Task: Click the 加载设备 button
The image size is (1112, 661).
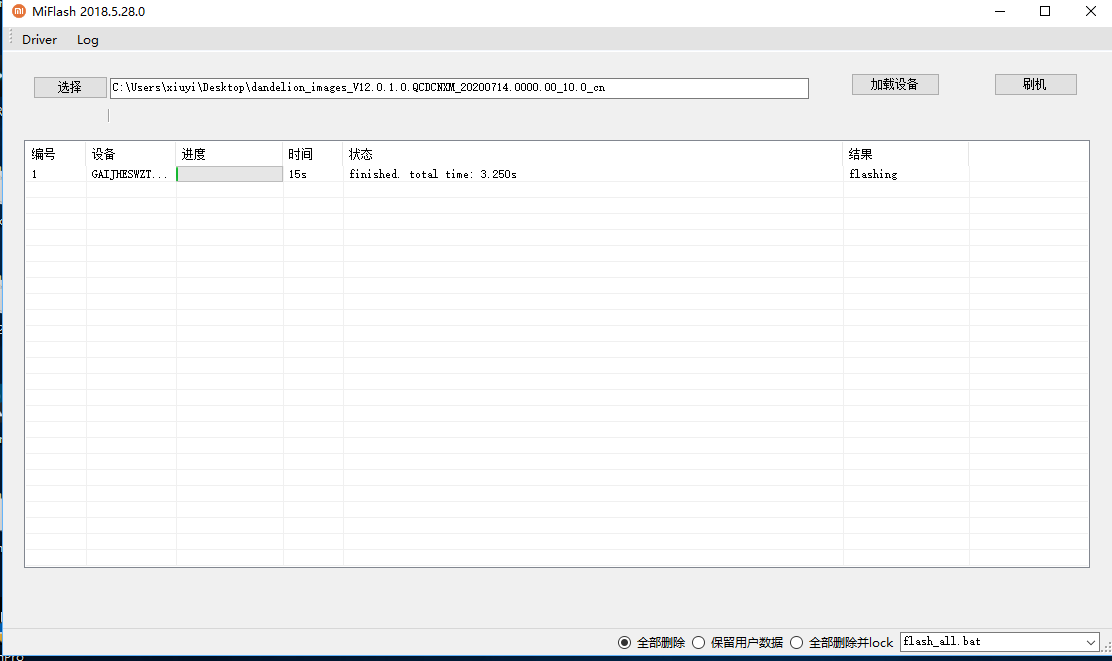Action: (x=895, y=84)
